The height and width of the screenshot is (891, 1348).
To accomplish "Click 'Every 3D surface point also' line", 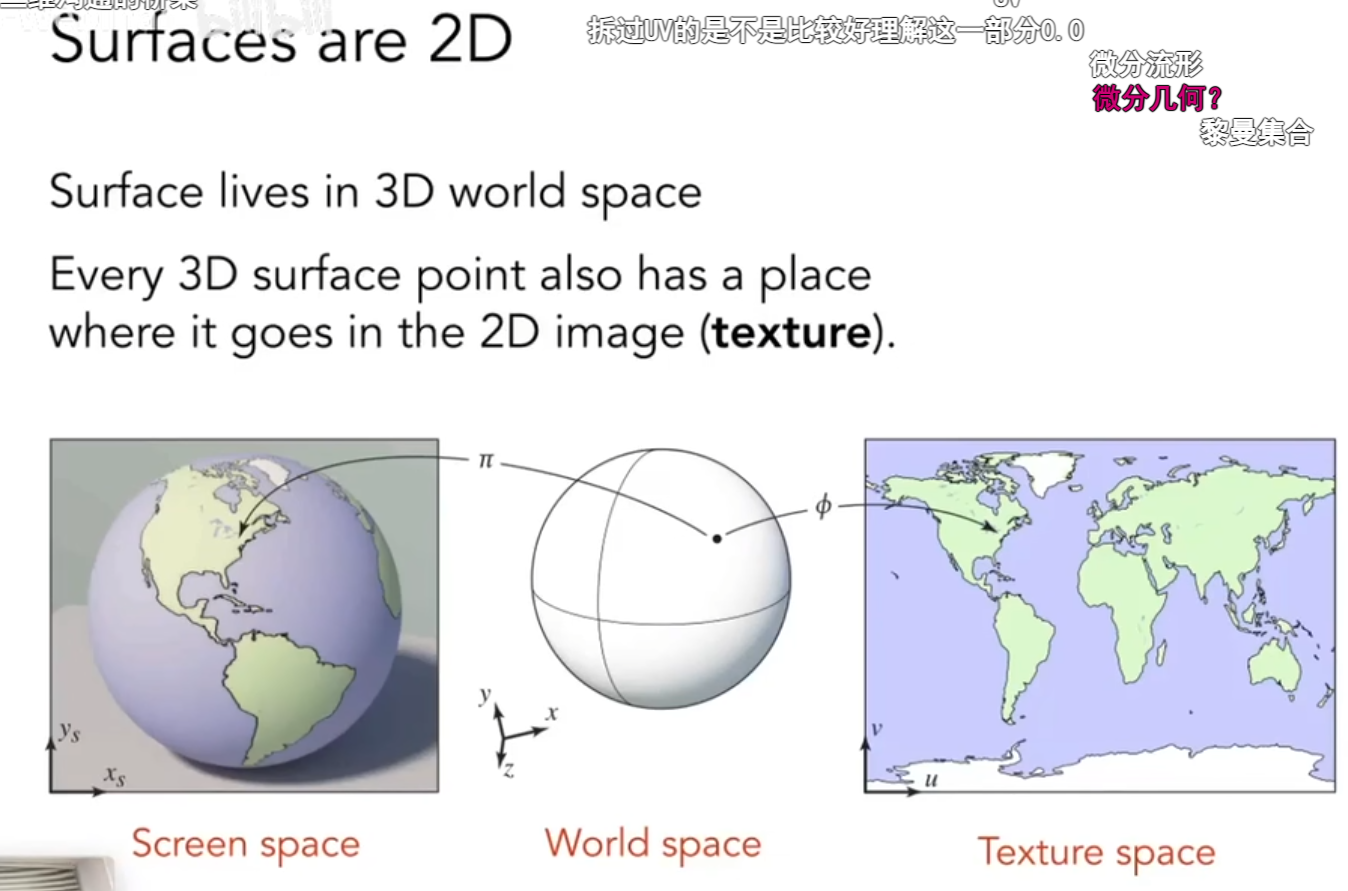I will click(x=460, y=274).
